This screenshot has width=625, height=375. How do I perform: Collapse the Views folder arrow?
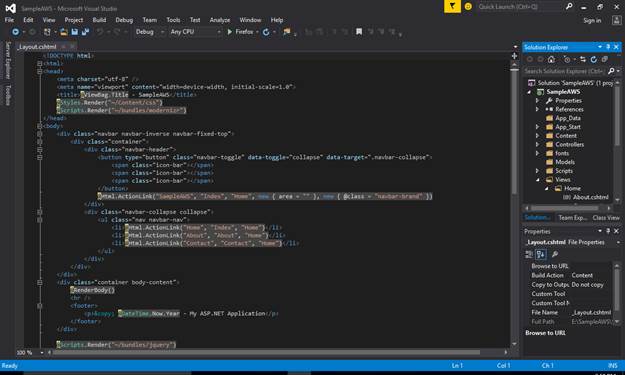click(x=537, y=180)
